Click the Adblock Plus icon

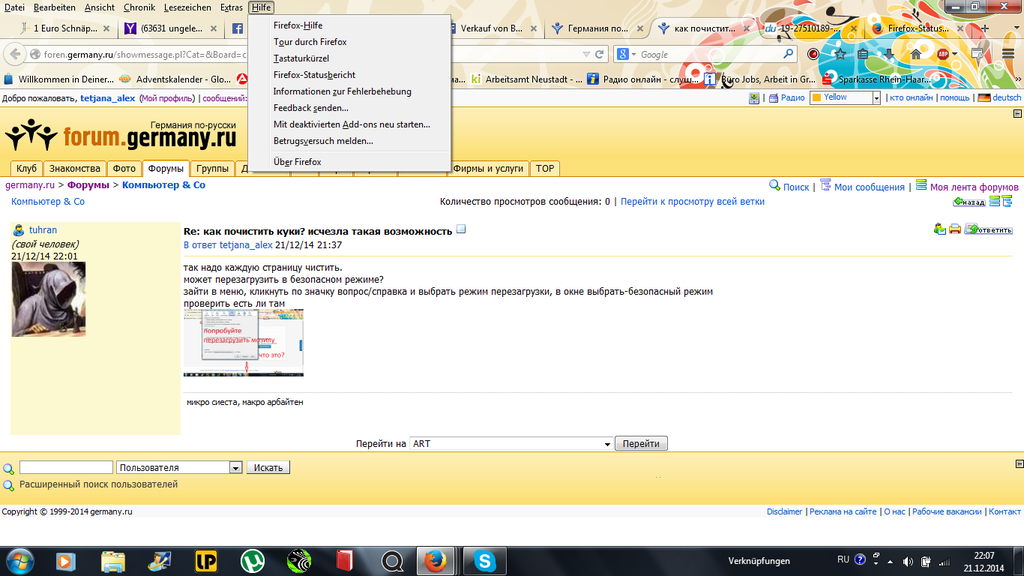coord(942,54)
